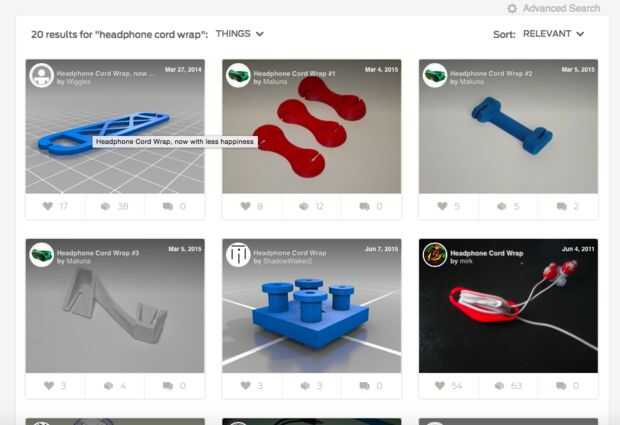Screen dimensions: 620x425
Task: Open Headphone Cord Wrap #2 title link
Action: (491, 74)
